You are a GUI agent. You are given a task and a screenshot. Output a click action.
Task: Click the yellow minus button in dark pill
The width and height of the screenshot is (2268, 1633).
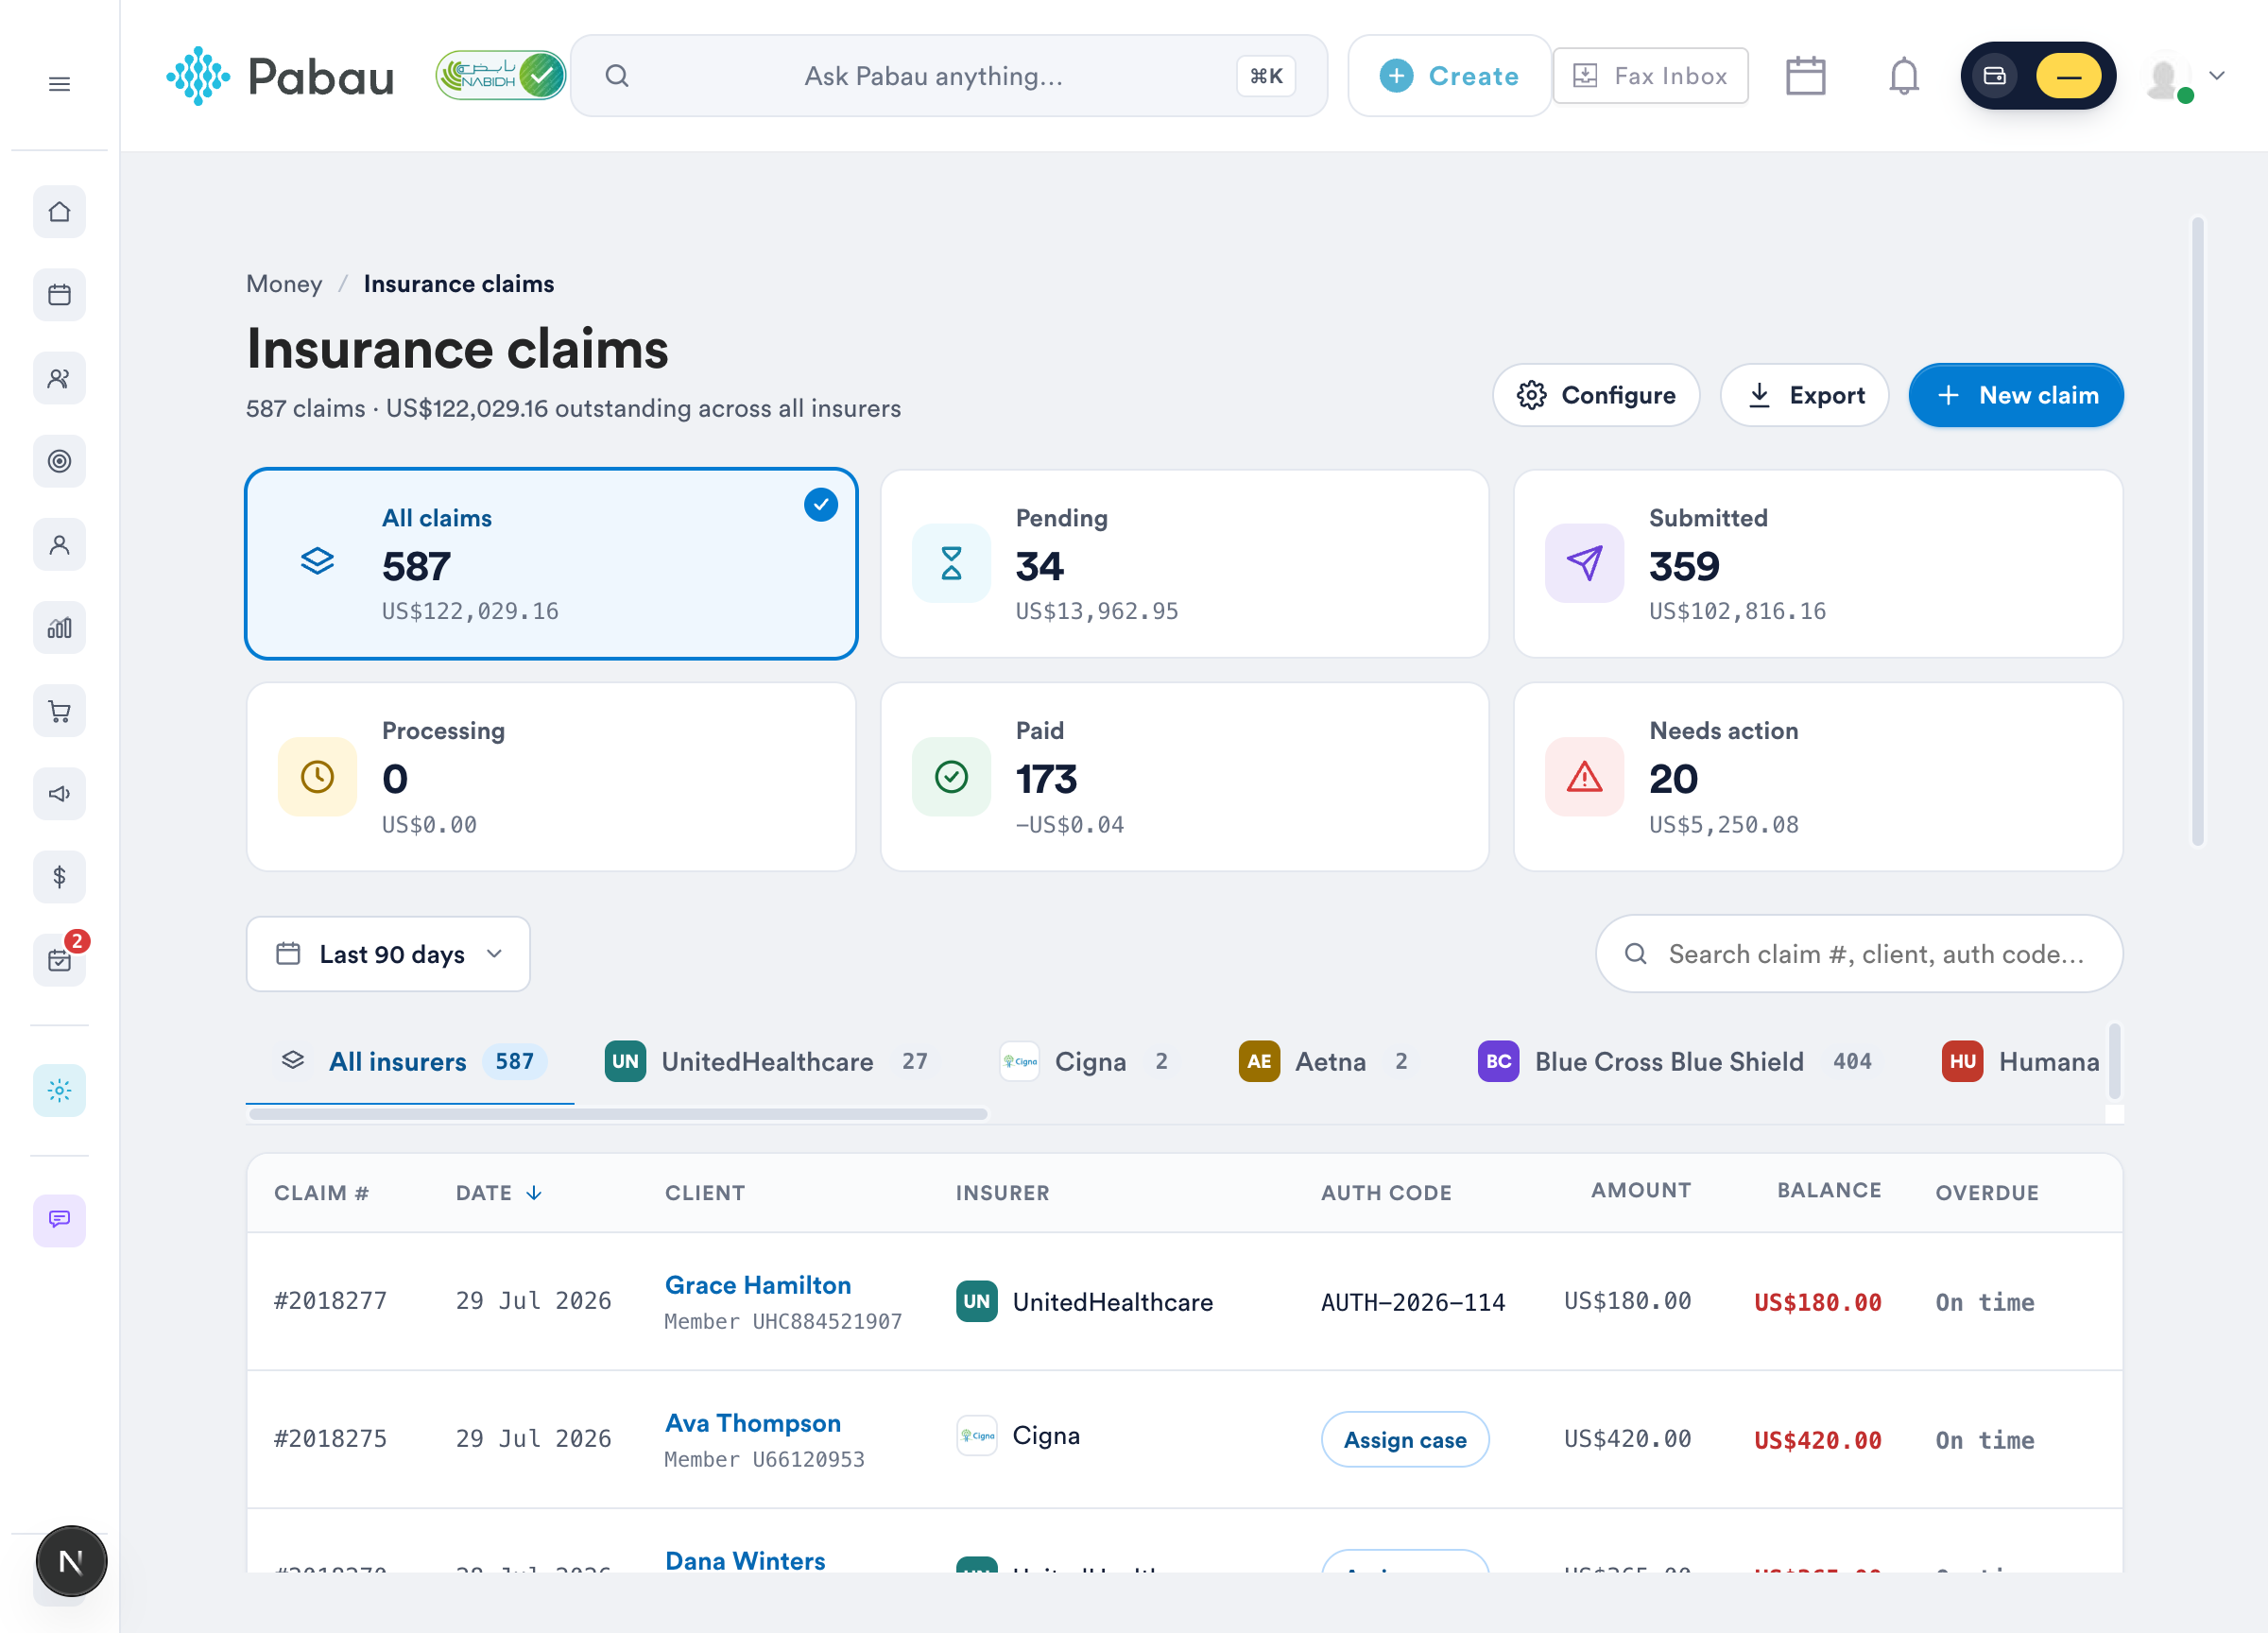tap(2068, 76)
